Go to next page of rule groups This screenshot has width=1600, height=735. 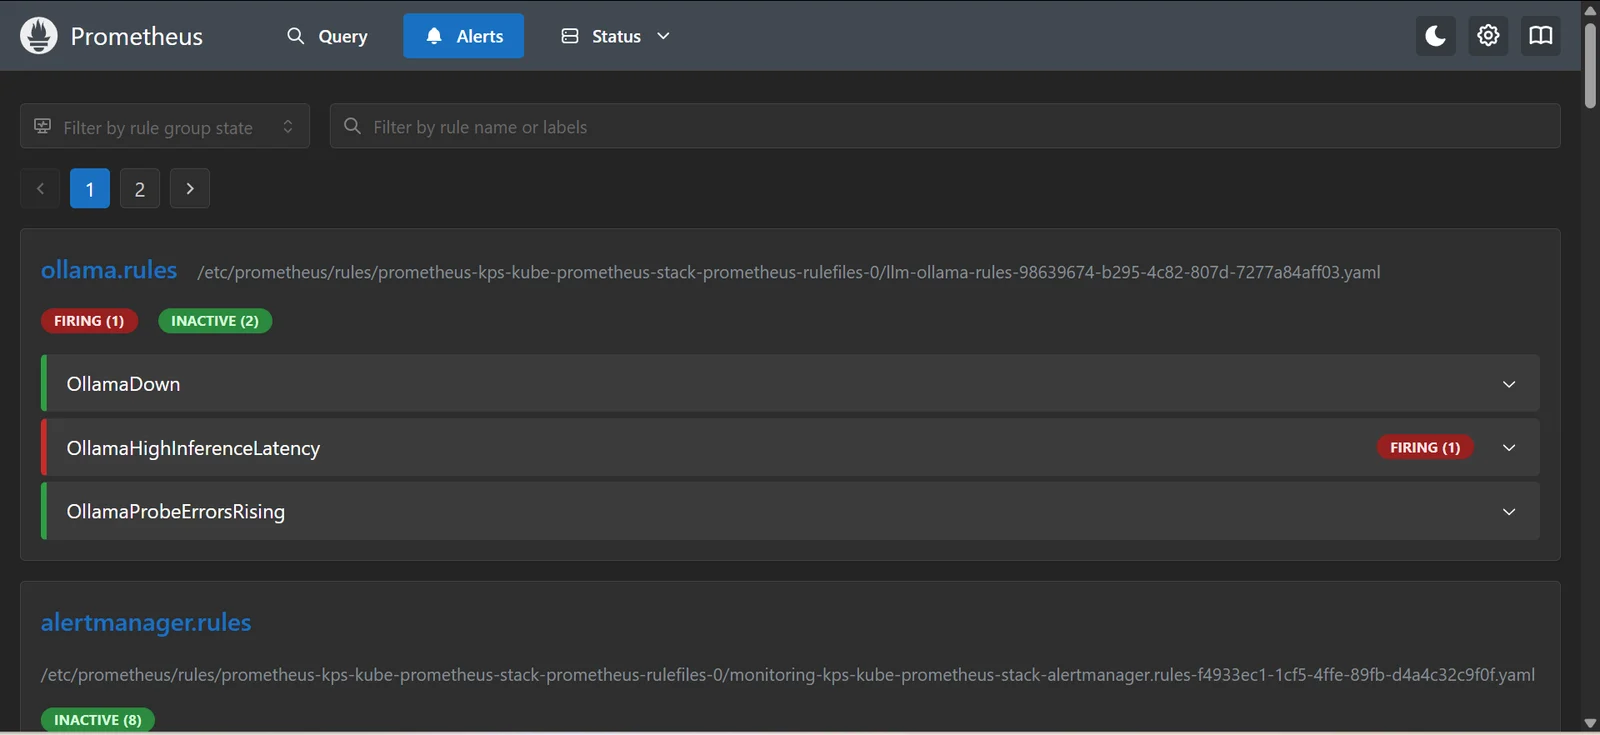pyautogui.click(x=190, y=189)
